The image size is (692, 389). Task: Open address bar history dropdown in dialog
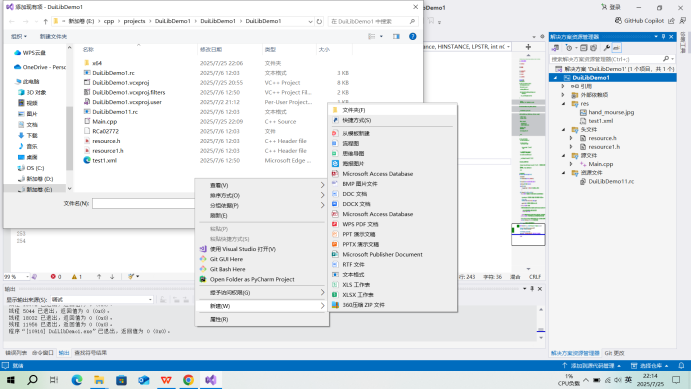click(x=310, y=21)
